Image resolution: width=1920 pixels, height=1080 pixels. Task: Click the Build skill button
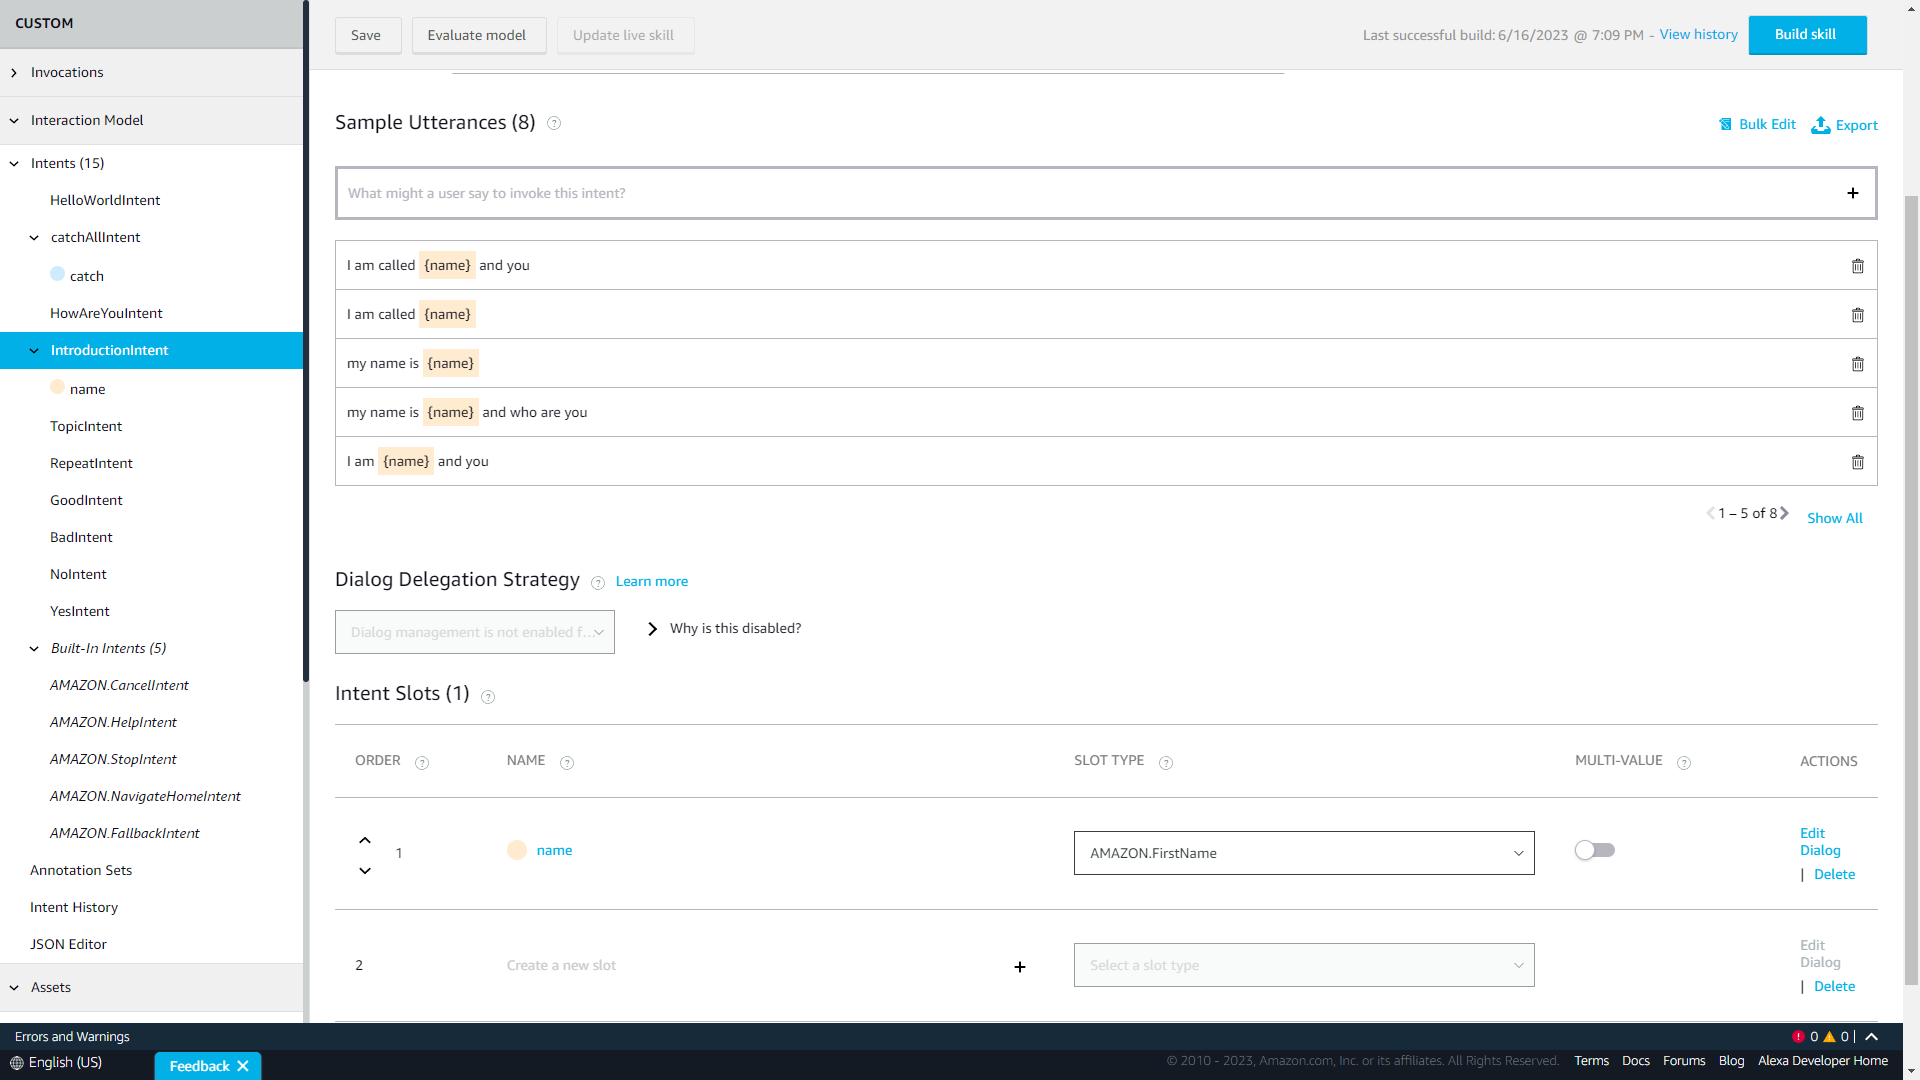1806,35
